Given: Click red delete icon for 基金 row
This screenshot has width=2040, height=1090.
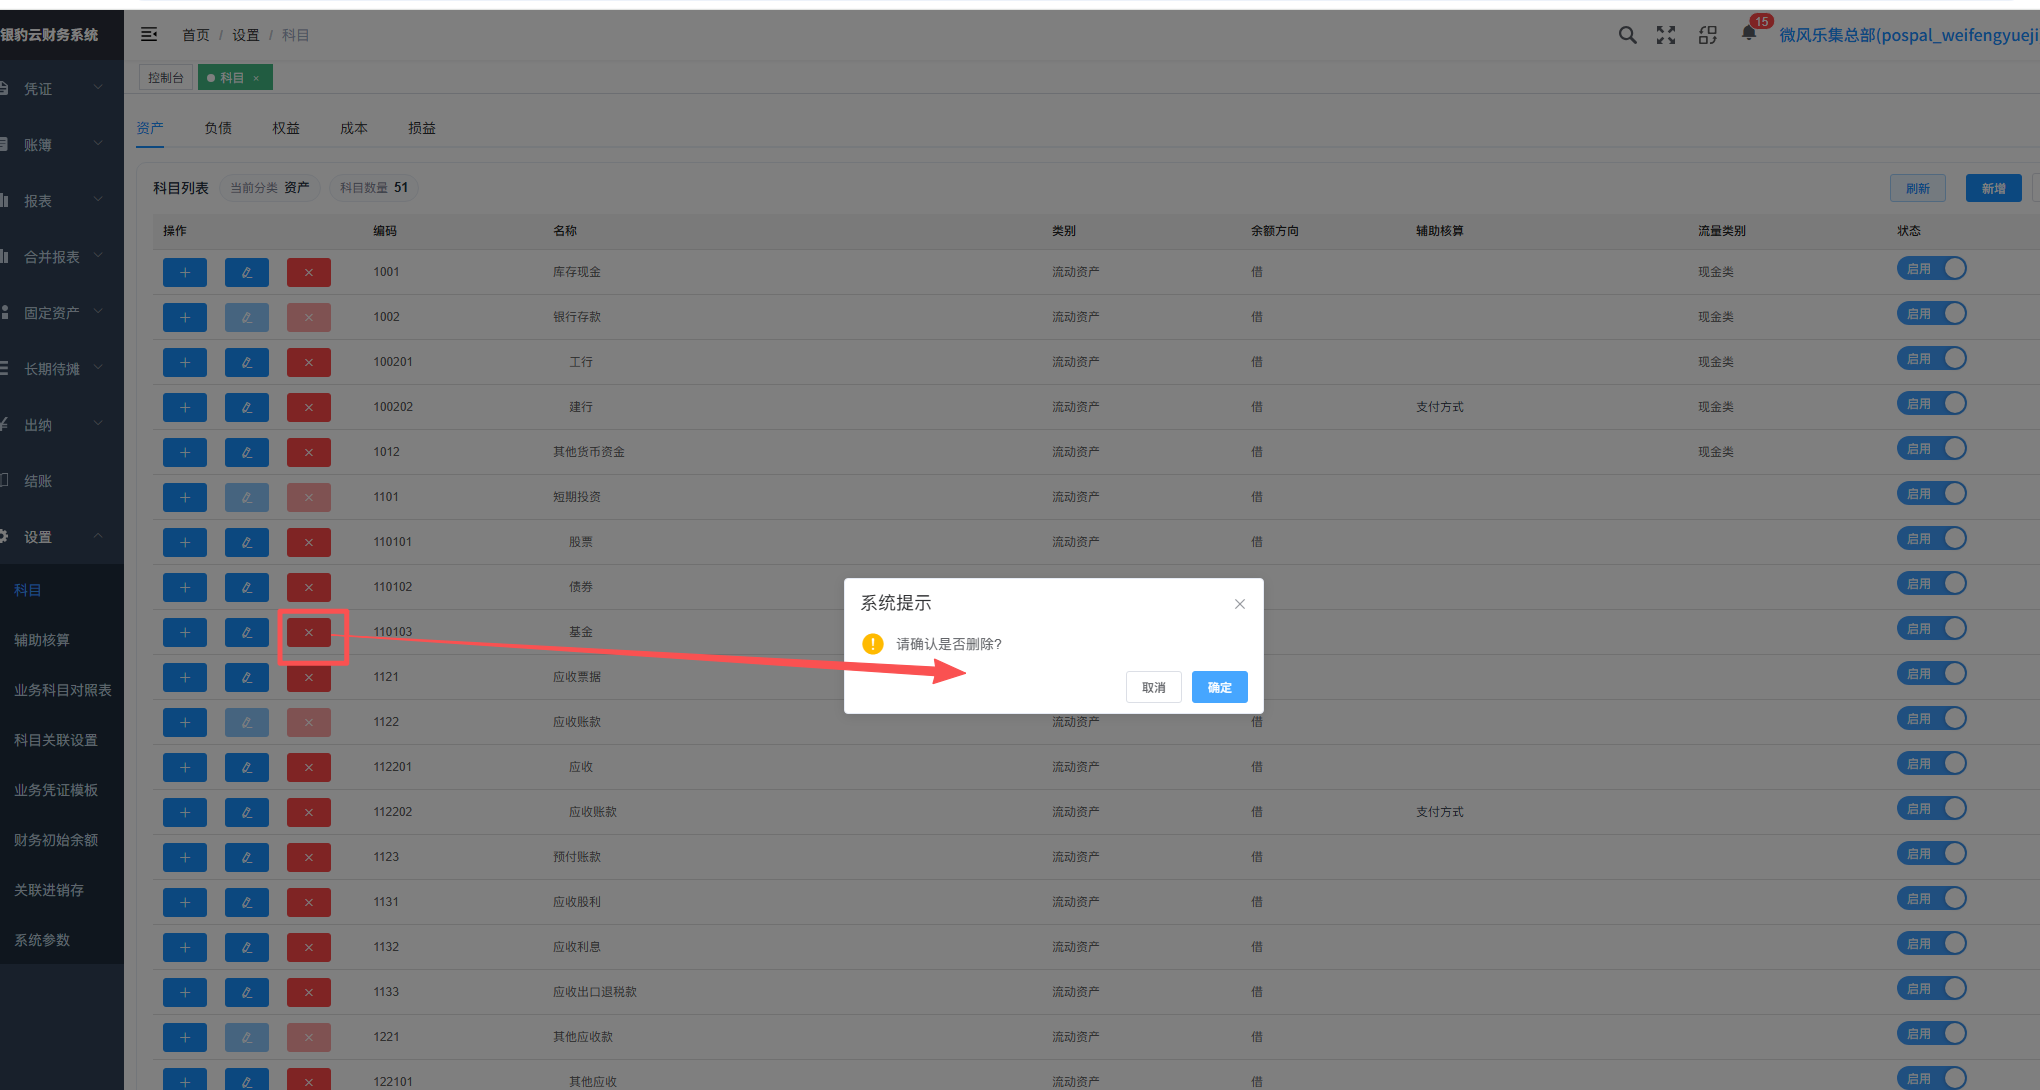Looking at the screenshot, I should pyautogui.click(x=309, y=632).
